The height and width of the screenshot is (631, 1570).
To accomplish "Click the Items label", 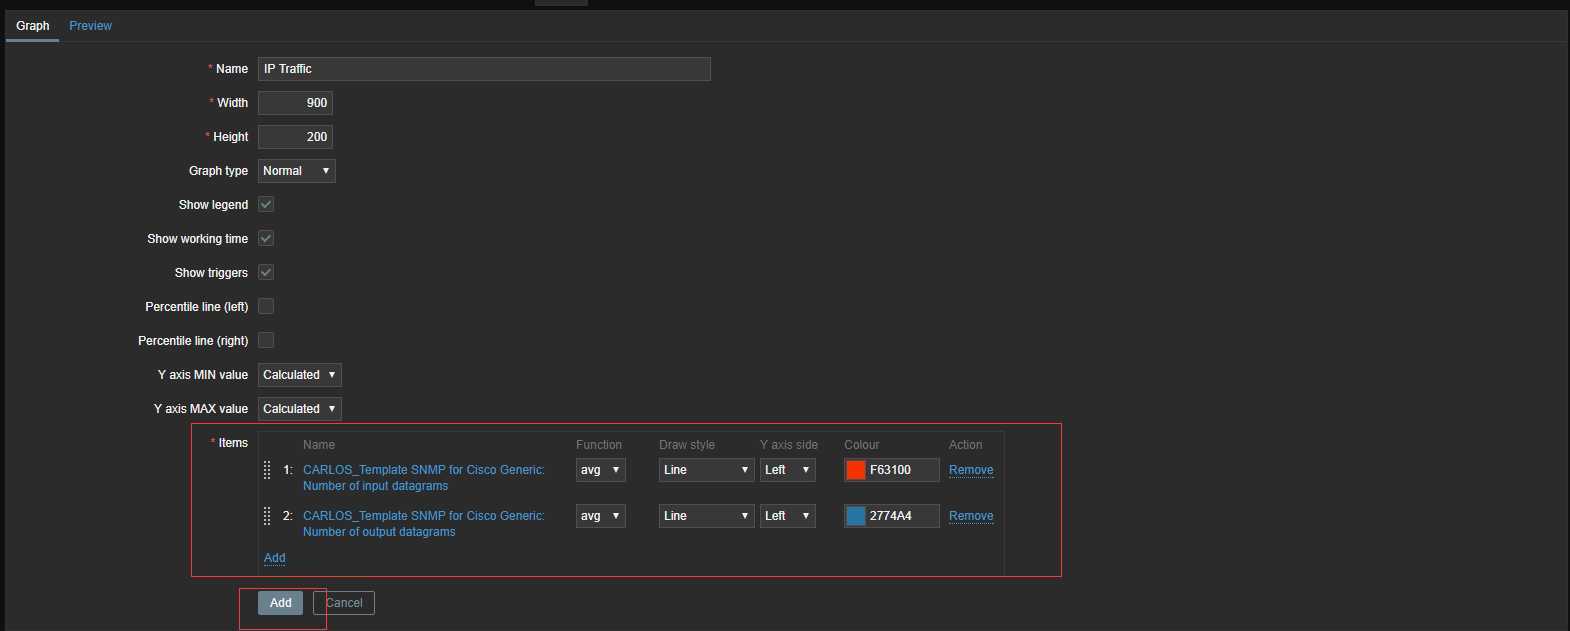I will click(x=233, y=443).
